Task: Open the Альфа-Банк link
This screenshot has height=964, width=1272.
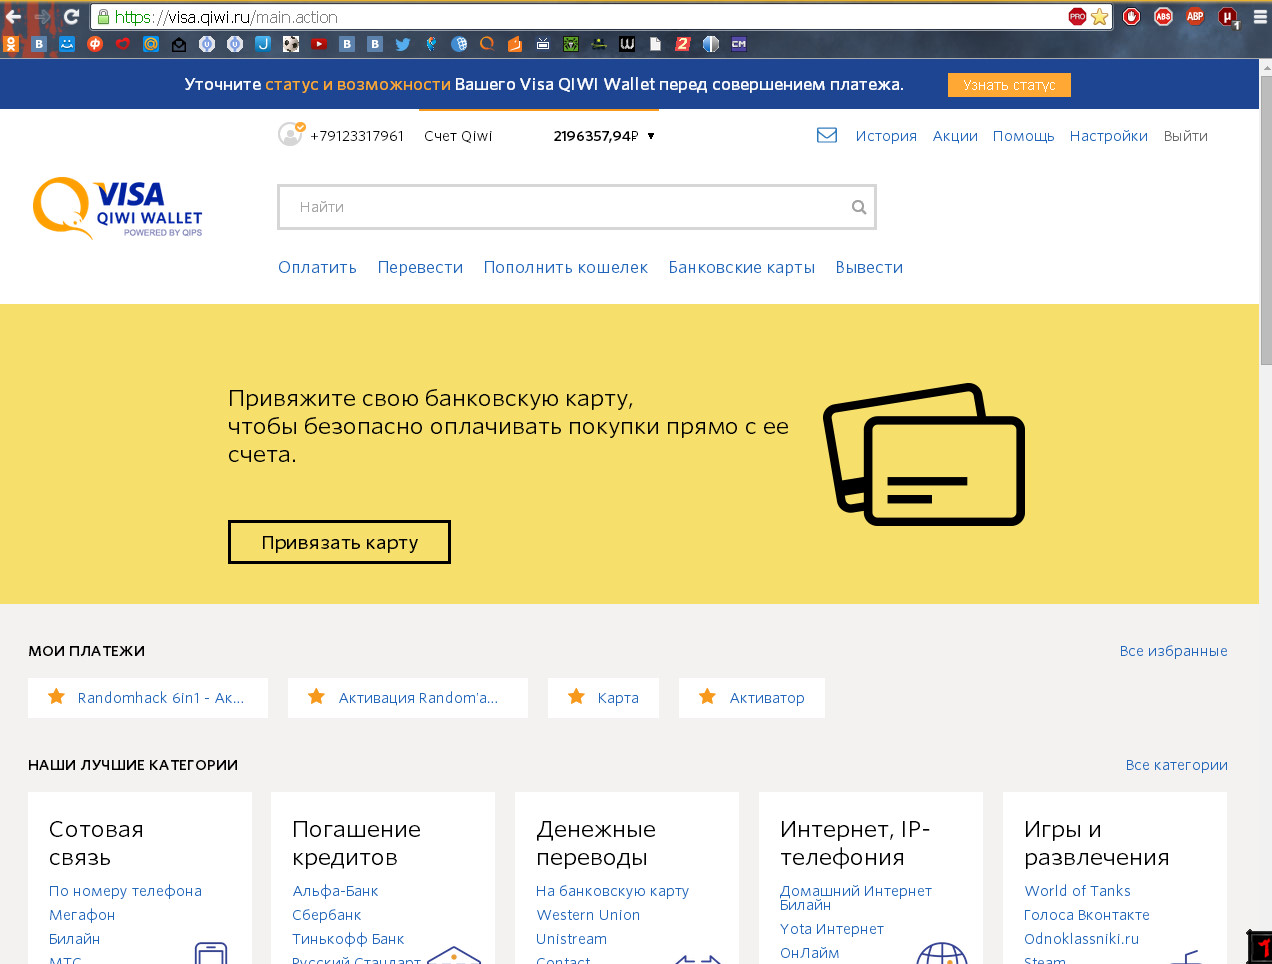Action: (x=335, y=891)
